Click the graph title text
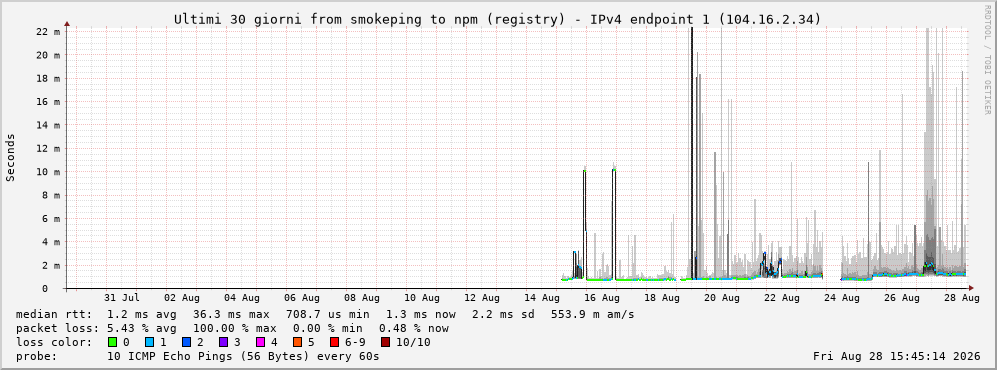The height and width of the screenshot is (370, 997). click(x=497, y=20)
